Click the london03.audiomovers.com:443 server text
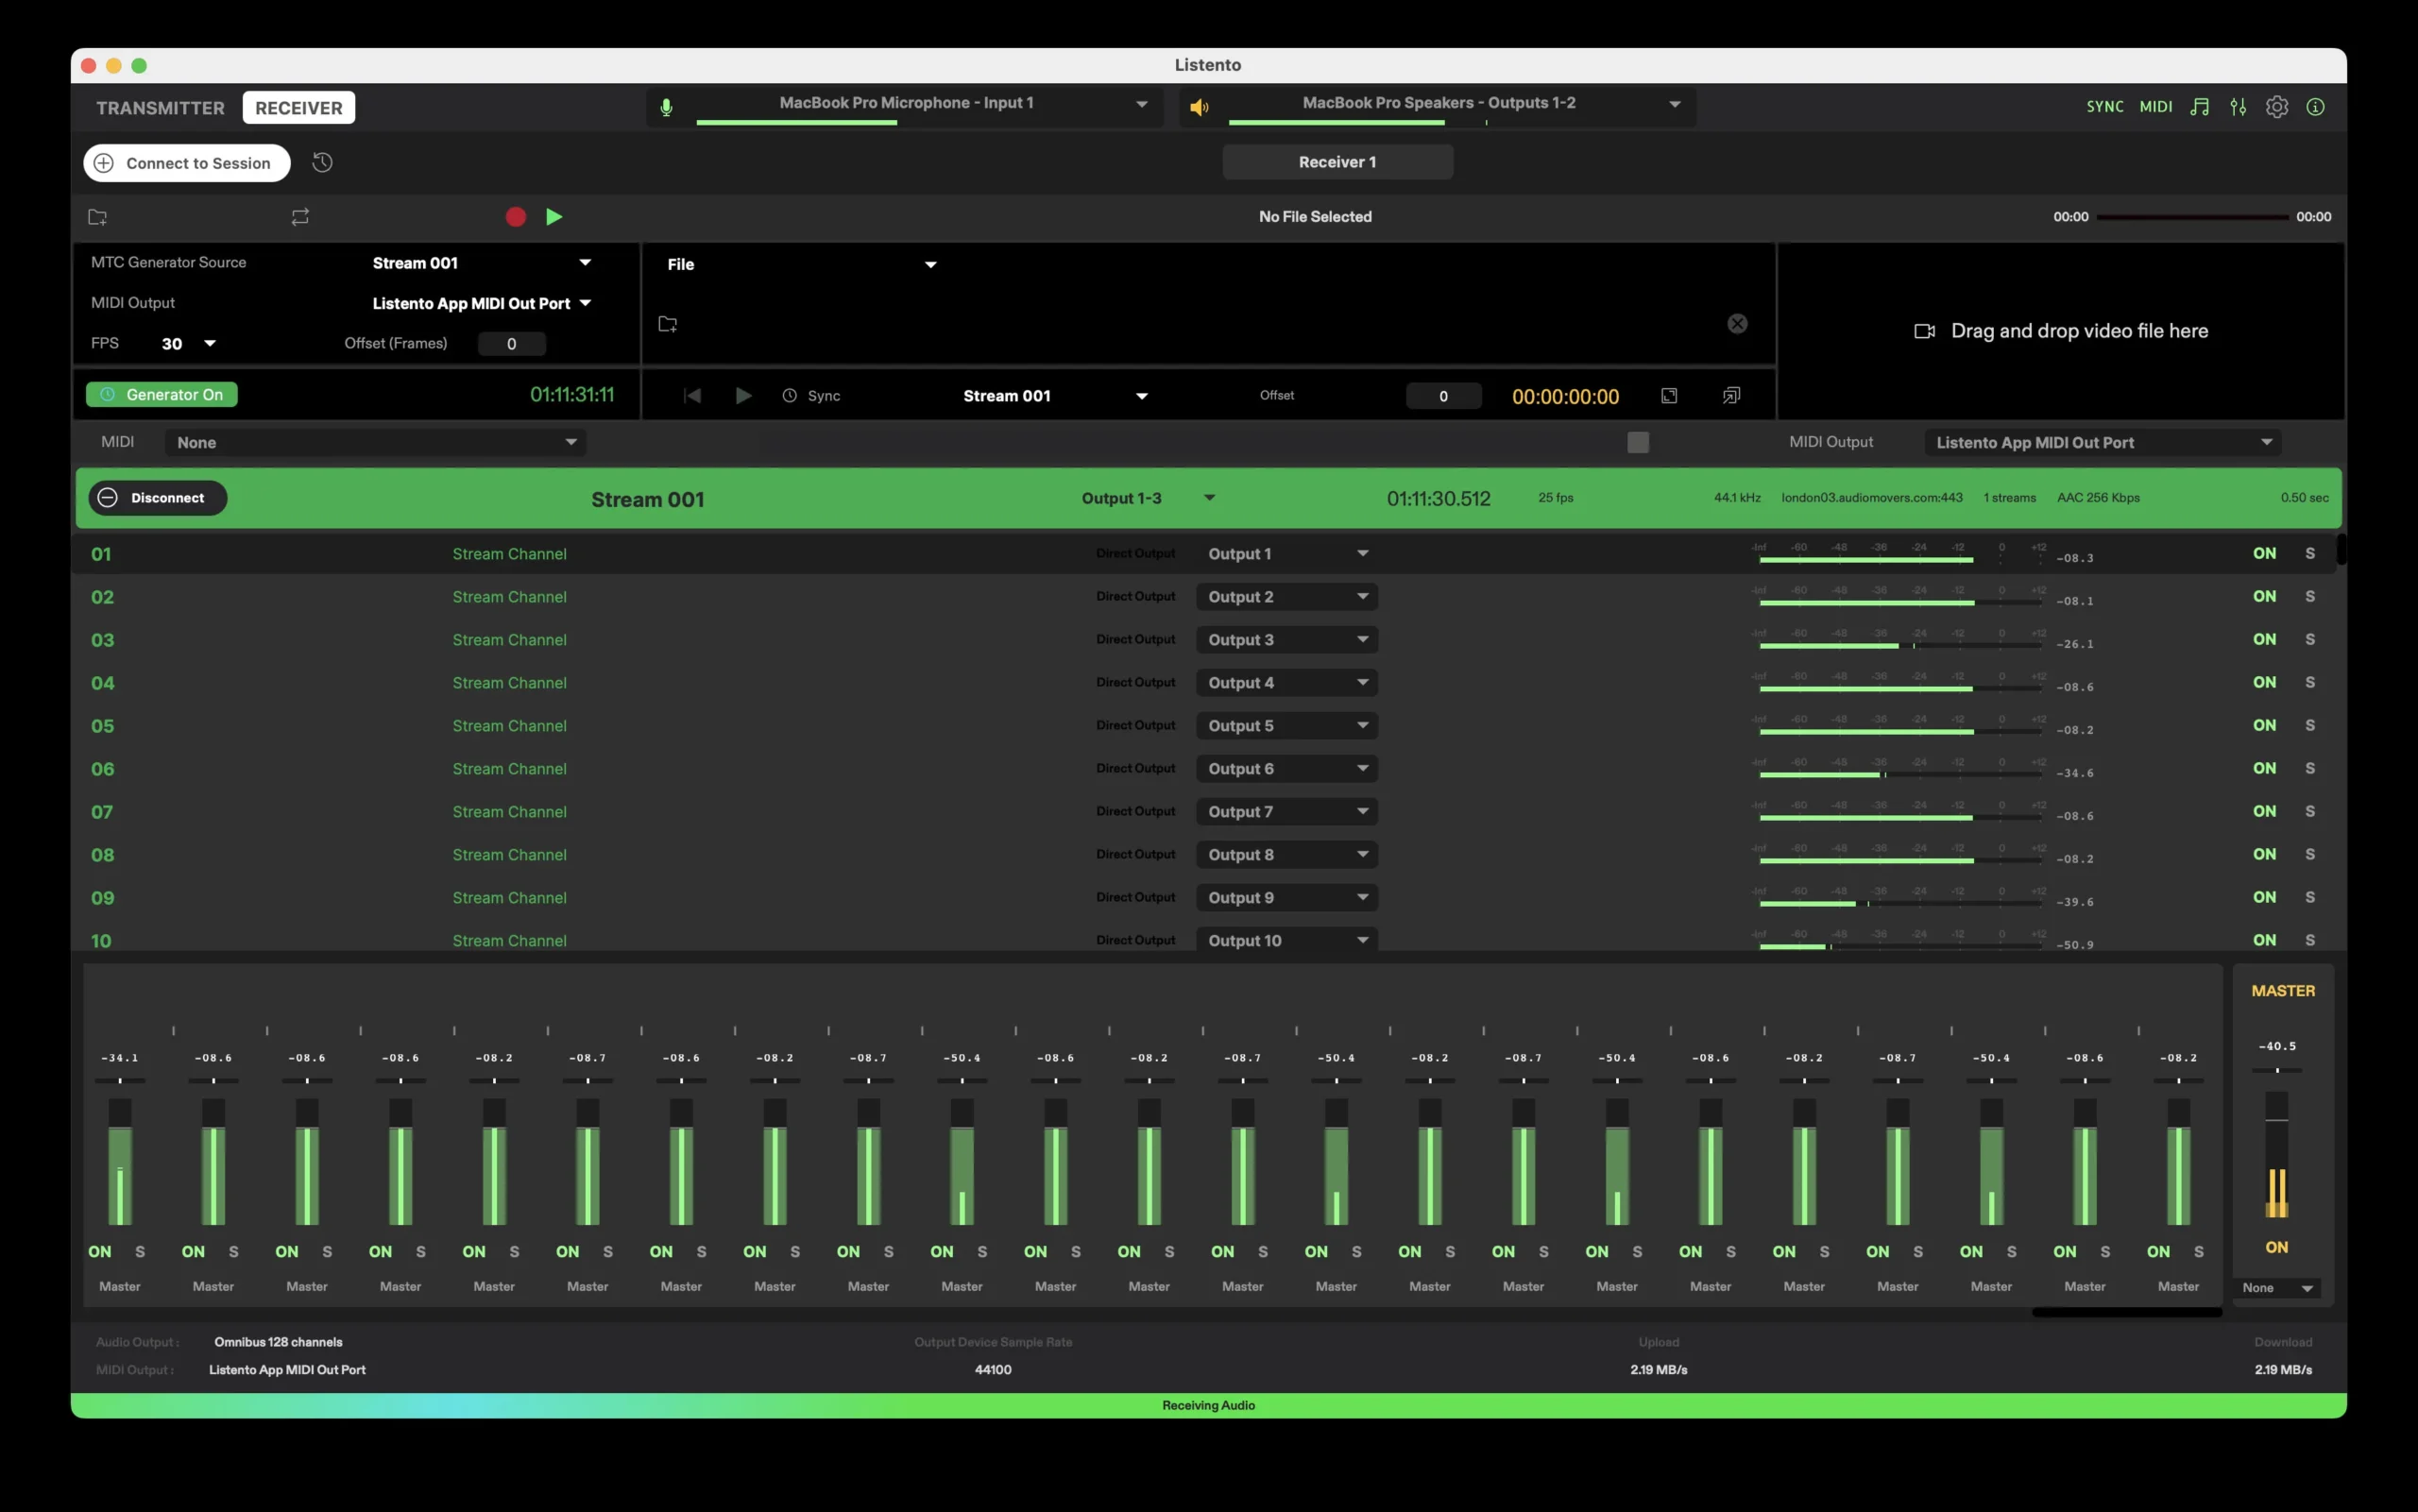2418x1512 pixels. pyautogui.click(x=1871, y=498)
